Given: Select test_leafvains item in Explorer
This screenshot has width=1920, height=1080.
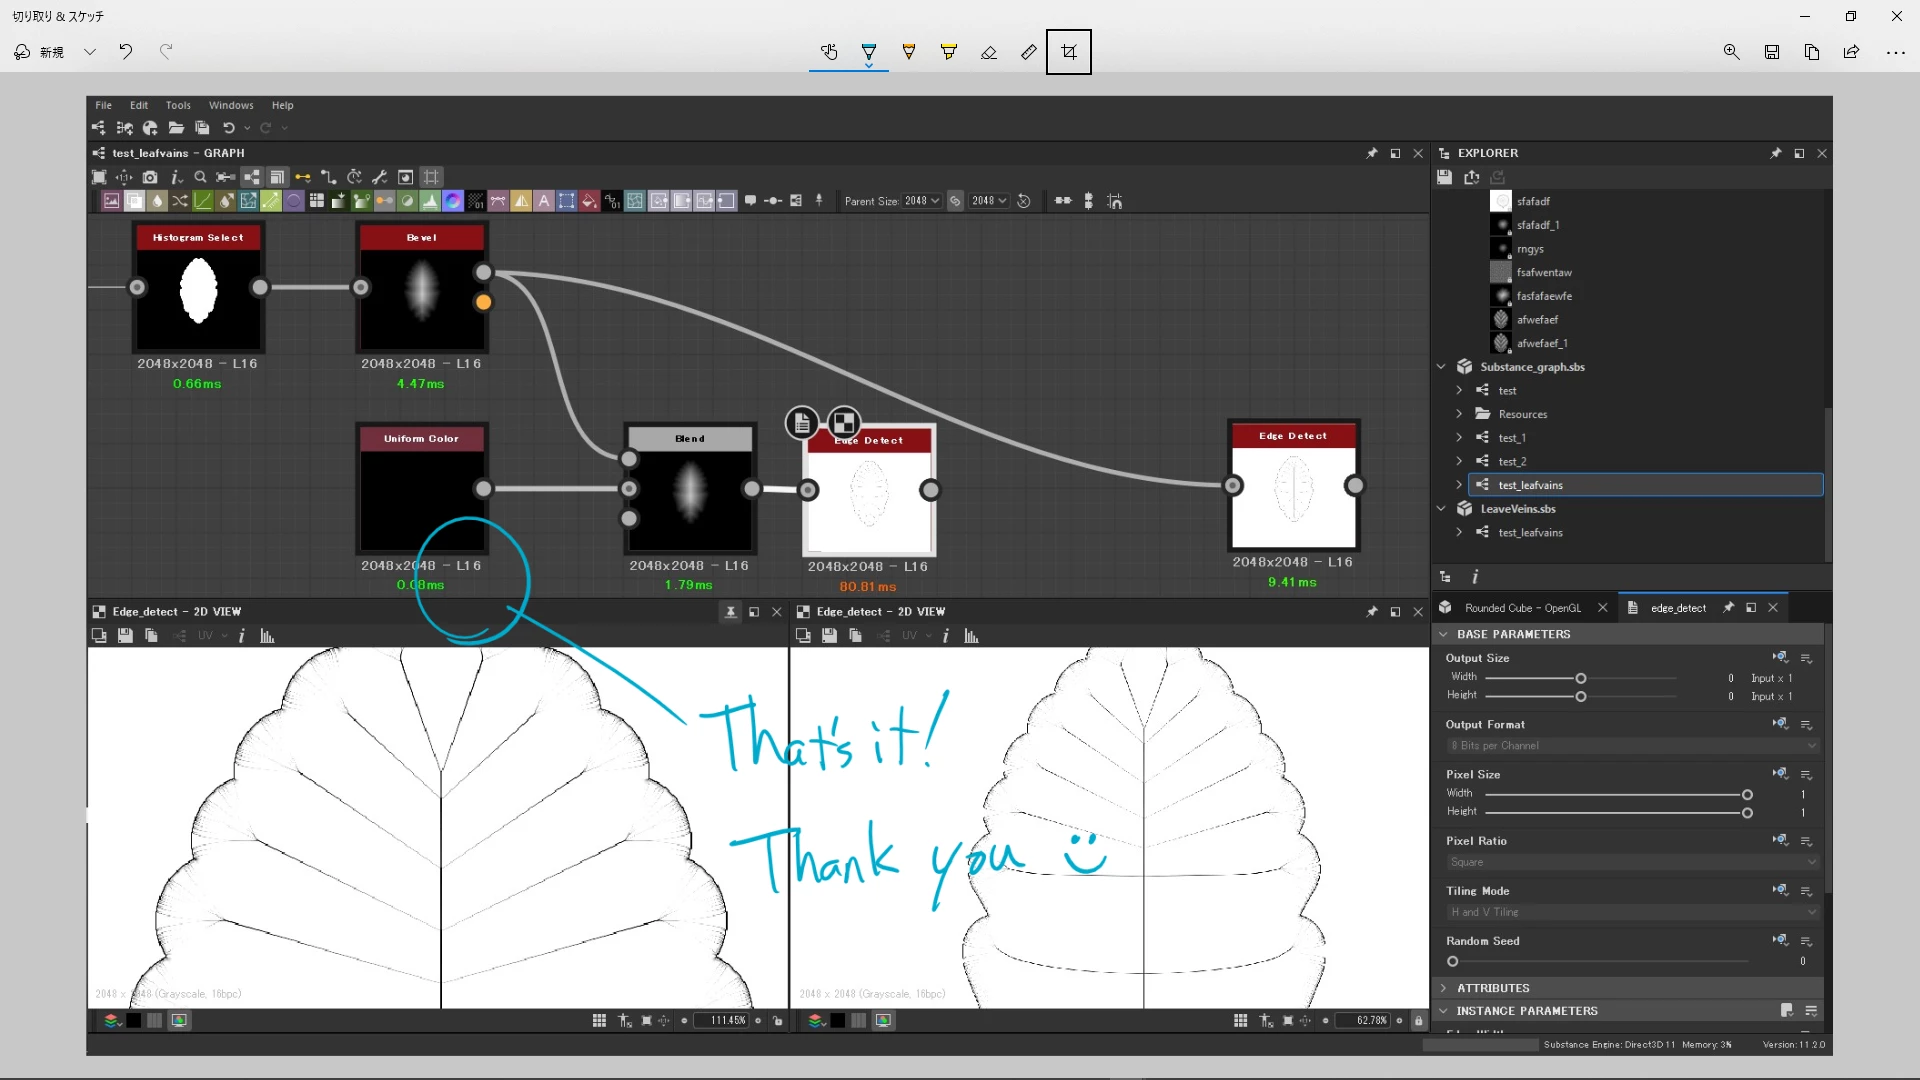Looking at the screenshot, I should pos(1530,485).
